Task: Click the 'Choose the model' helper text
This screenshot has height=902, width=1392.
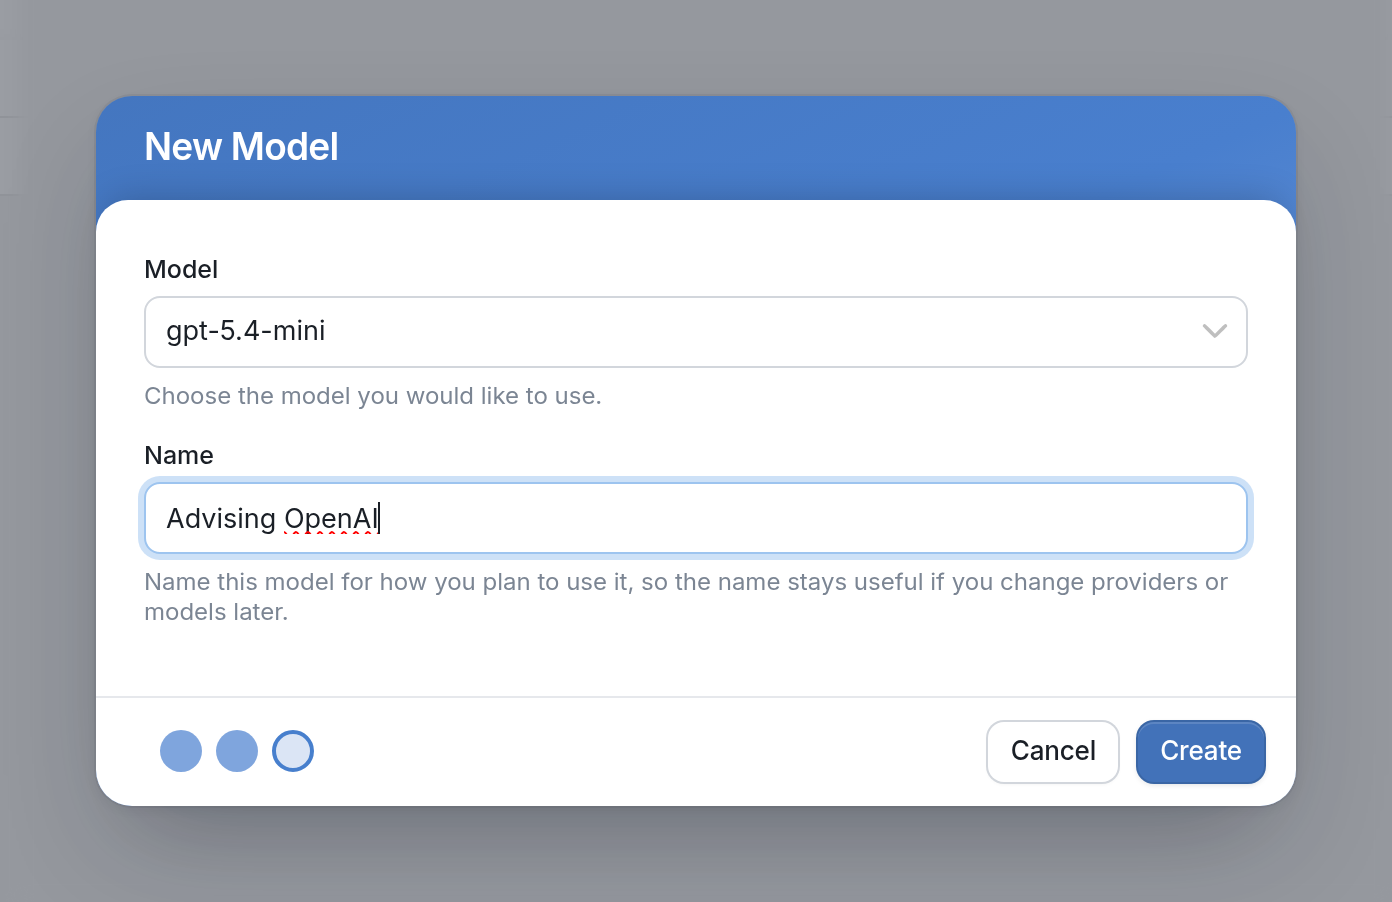Action: [x=373, y=396]
